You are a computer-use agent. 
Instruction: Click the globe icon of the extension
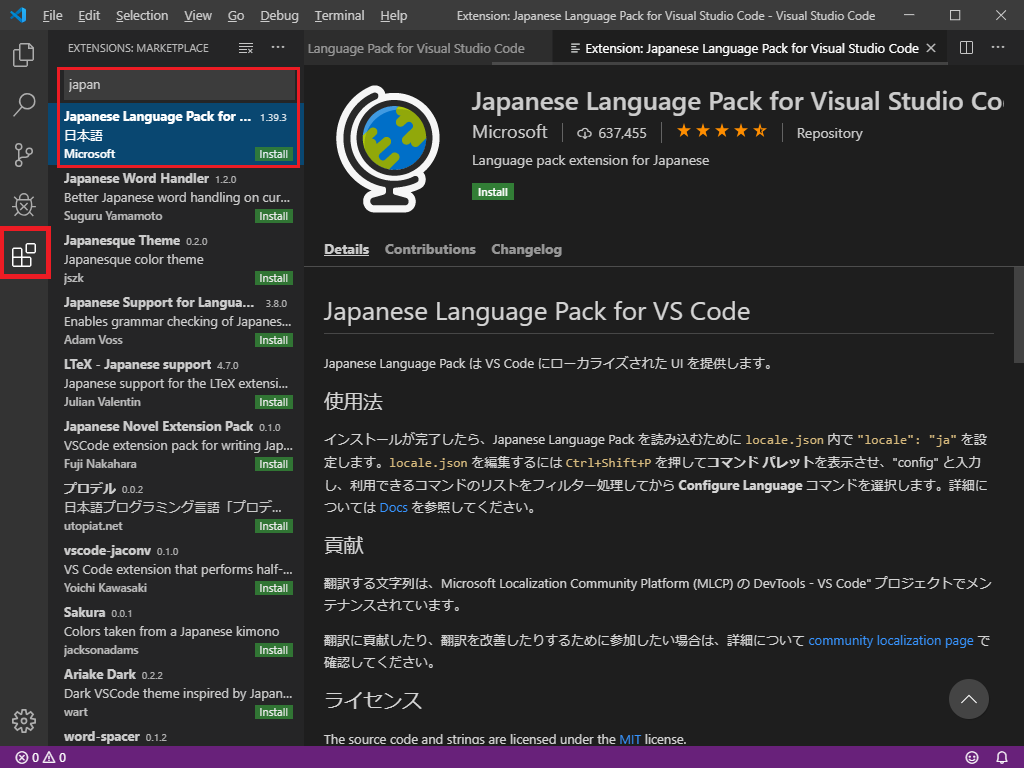[388, 148]
